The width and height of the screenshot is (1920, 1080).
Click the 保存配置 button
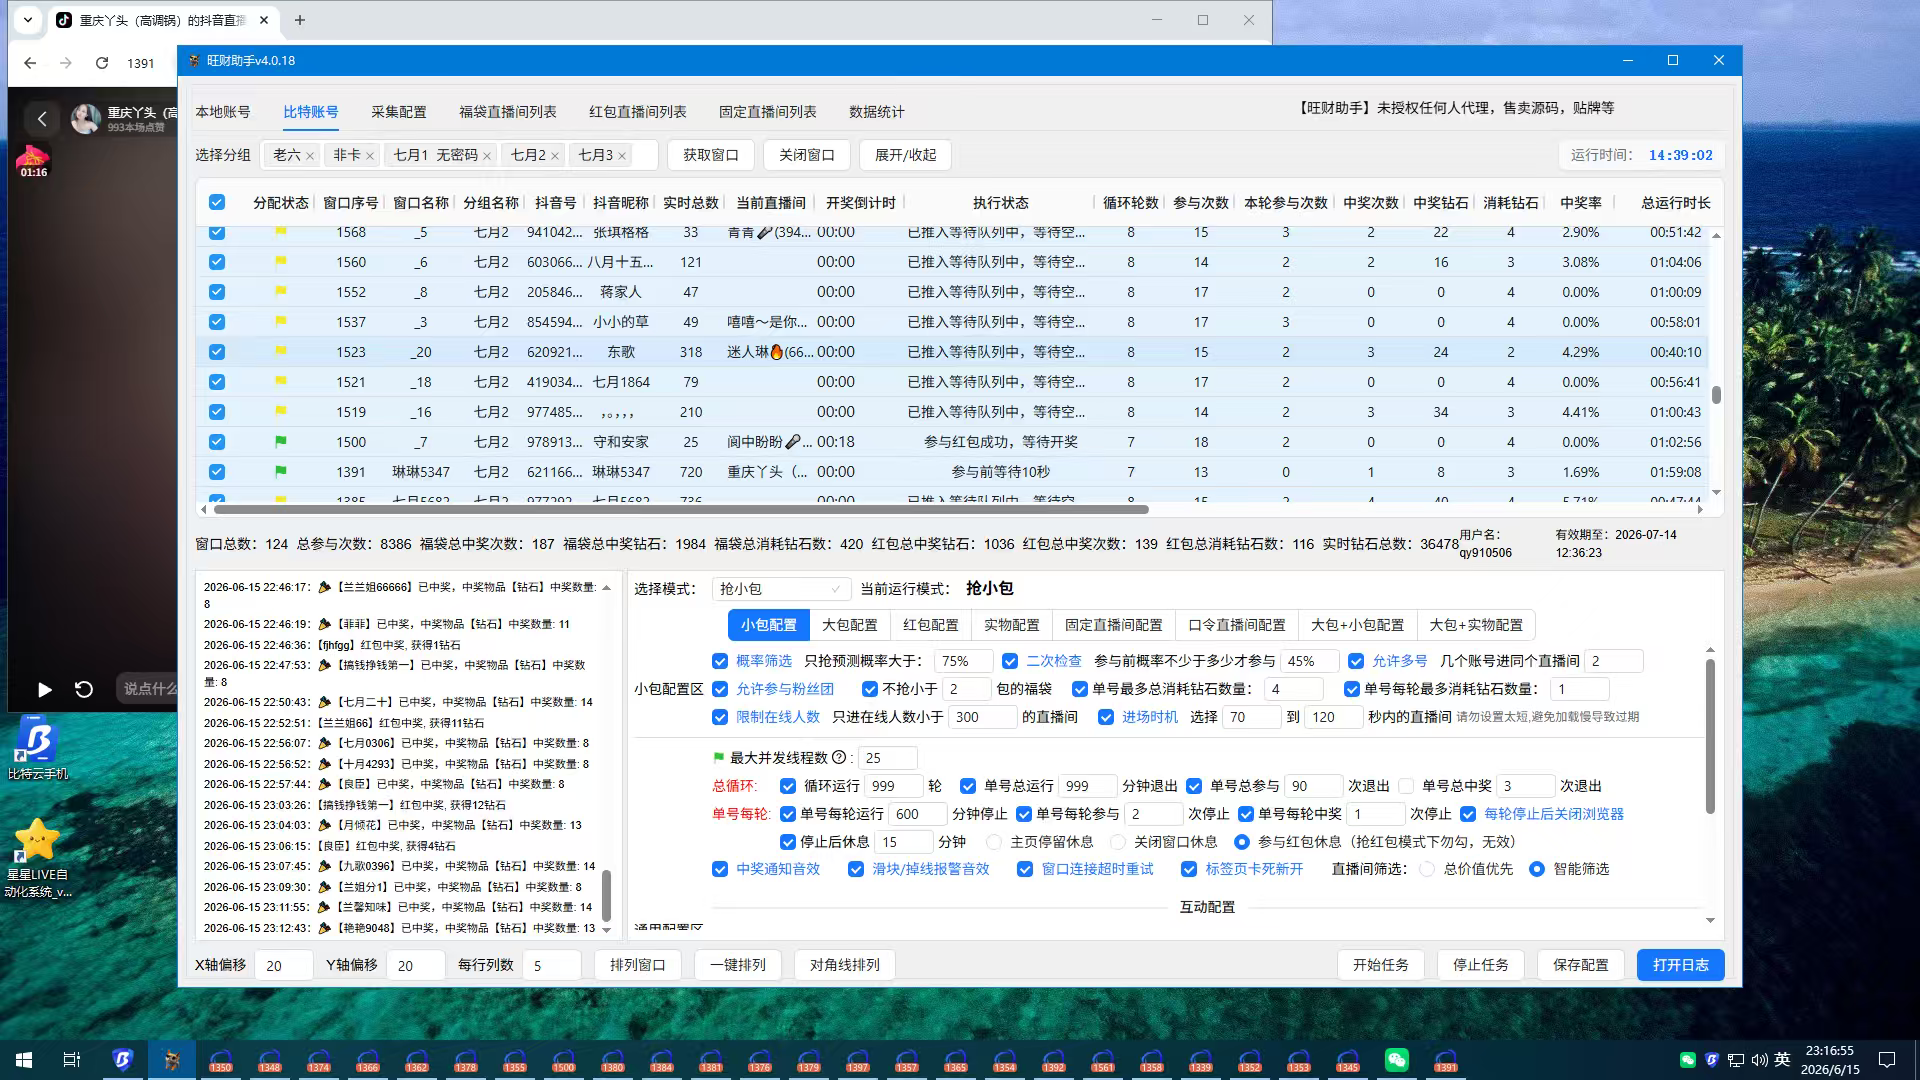tap(1581, 965)
